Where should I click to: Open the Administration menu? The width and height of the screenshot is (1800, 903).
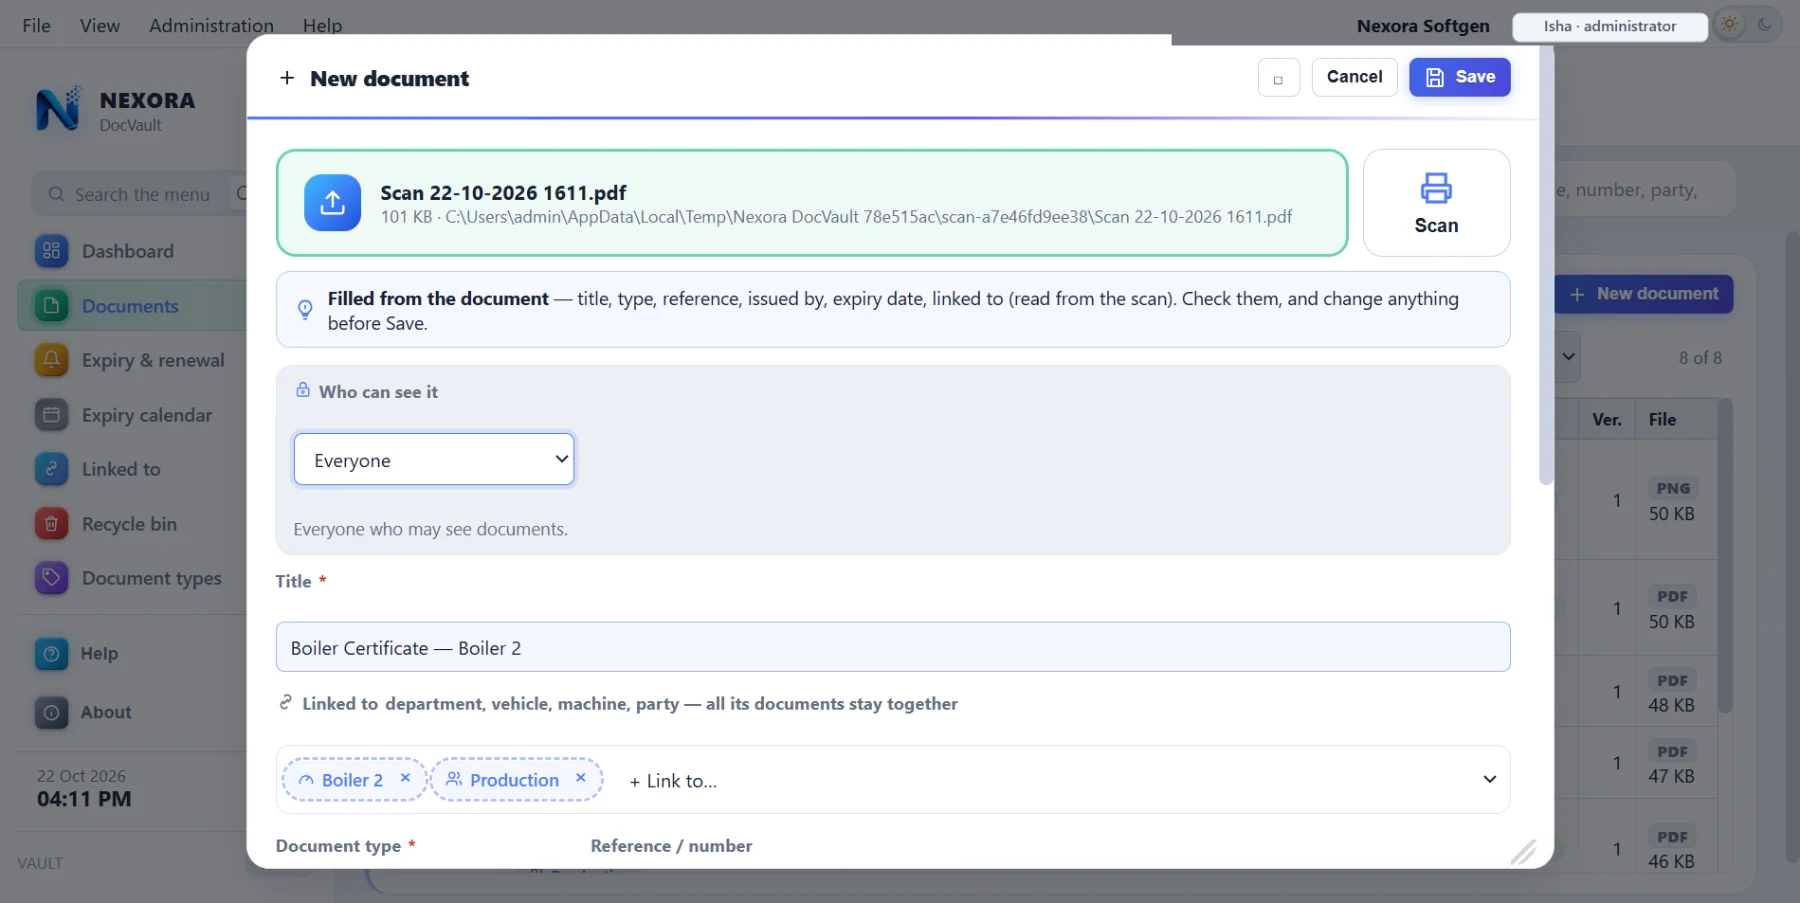(211, 26)
